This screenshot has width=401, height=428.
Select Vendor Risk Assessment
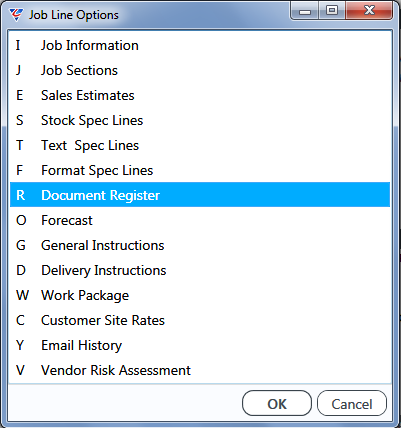pos(200,370)
